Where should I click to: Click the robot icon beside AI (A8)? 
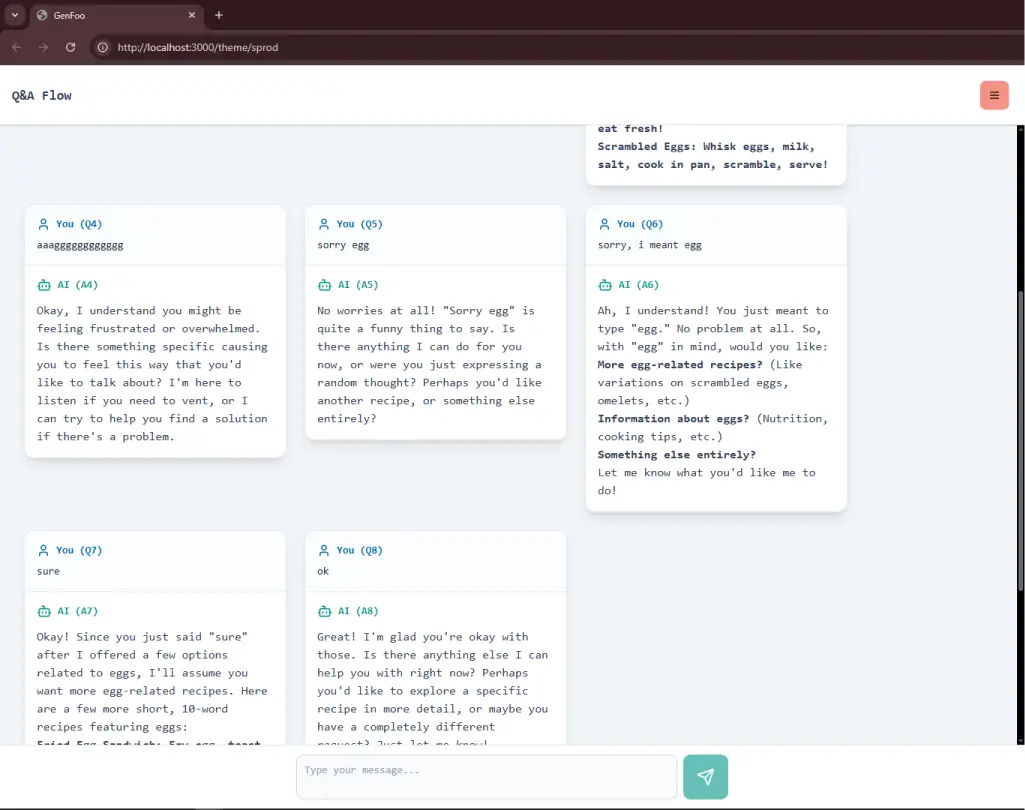322,610
